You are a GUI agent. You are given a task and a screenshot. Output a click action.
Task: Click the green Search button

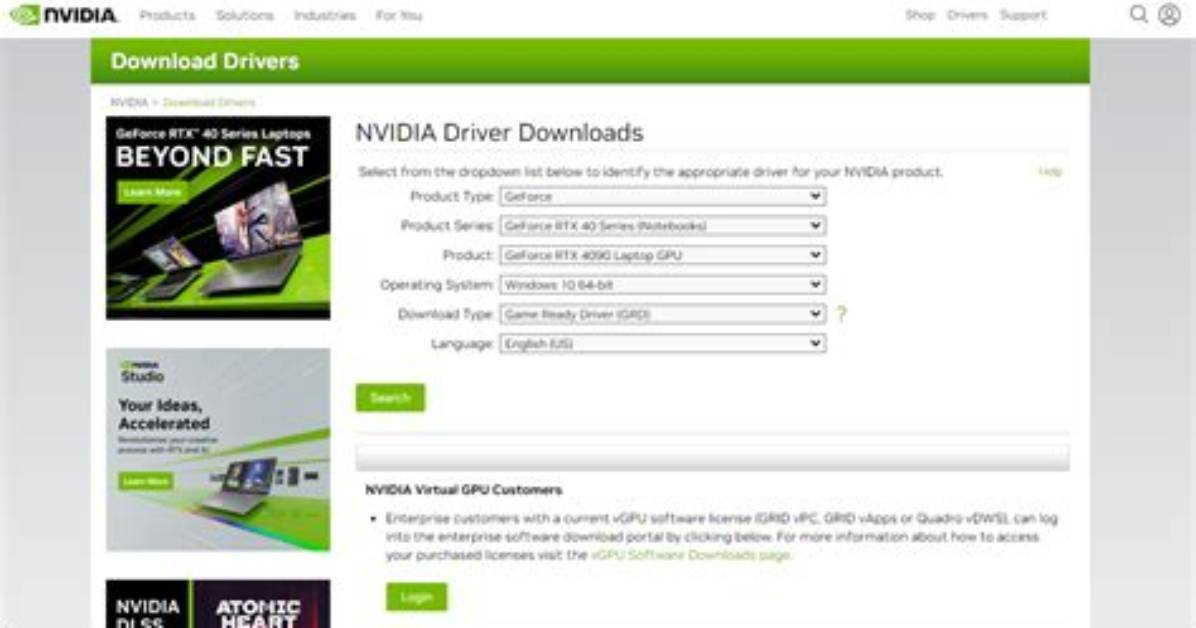pyautogui.click(x=390, y=398)
